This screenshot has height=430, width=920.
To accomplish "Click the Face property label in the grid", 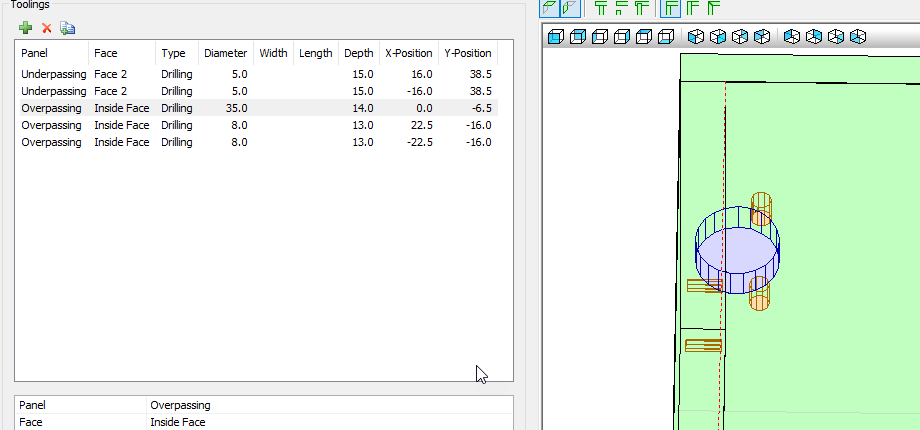I will pos(31,422).
